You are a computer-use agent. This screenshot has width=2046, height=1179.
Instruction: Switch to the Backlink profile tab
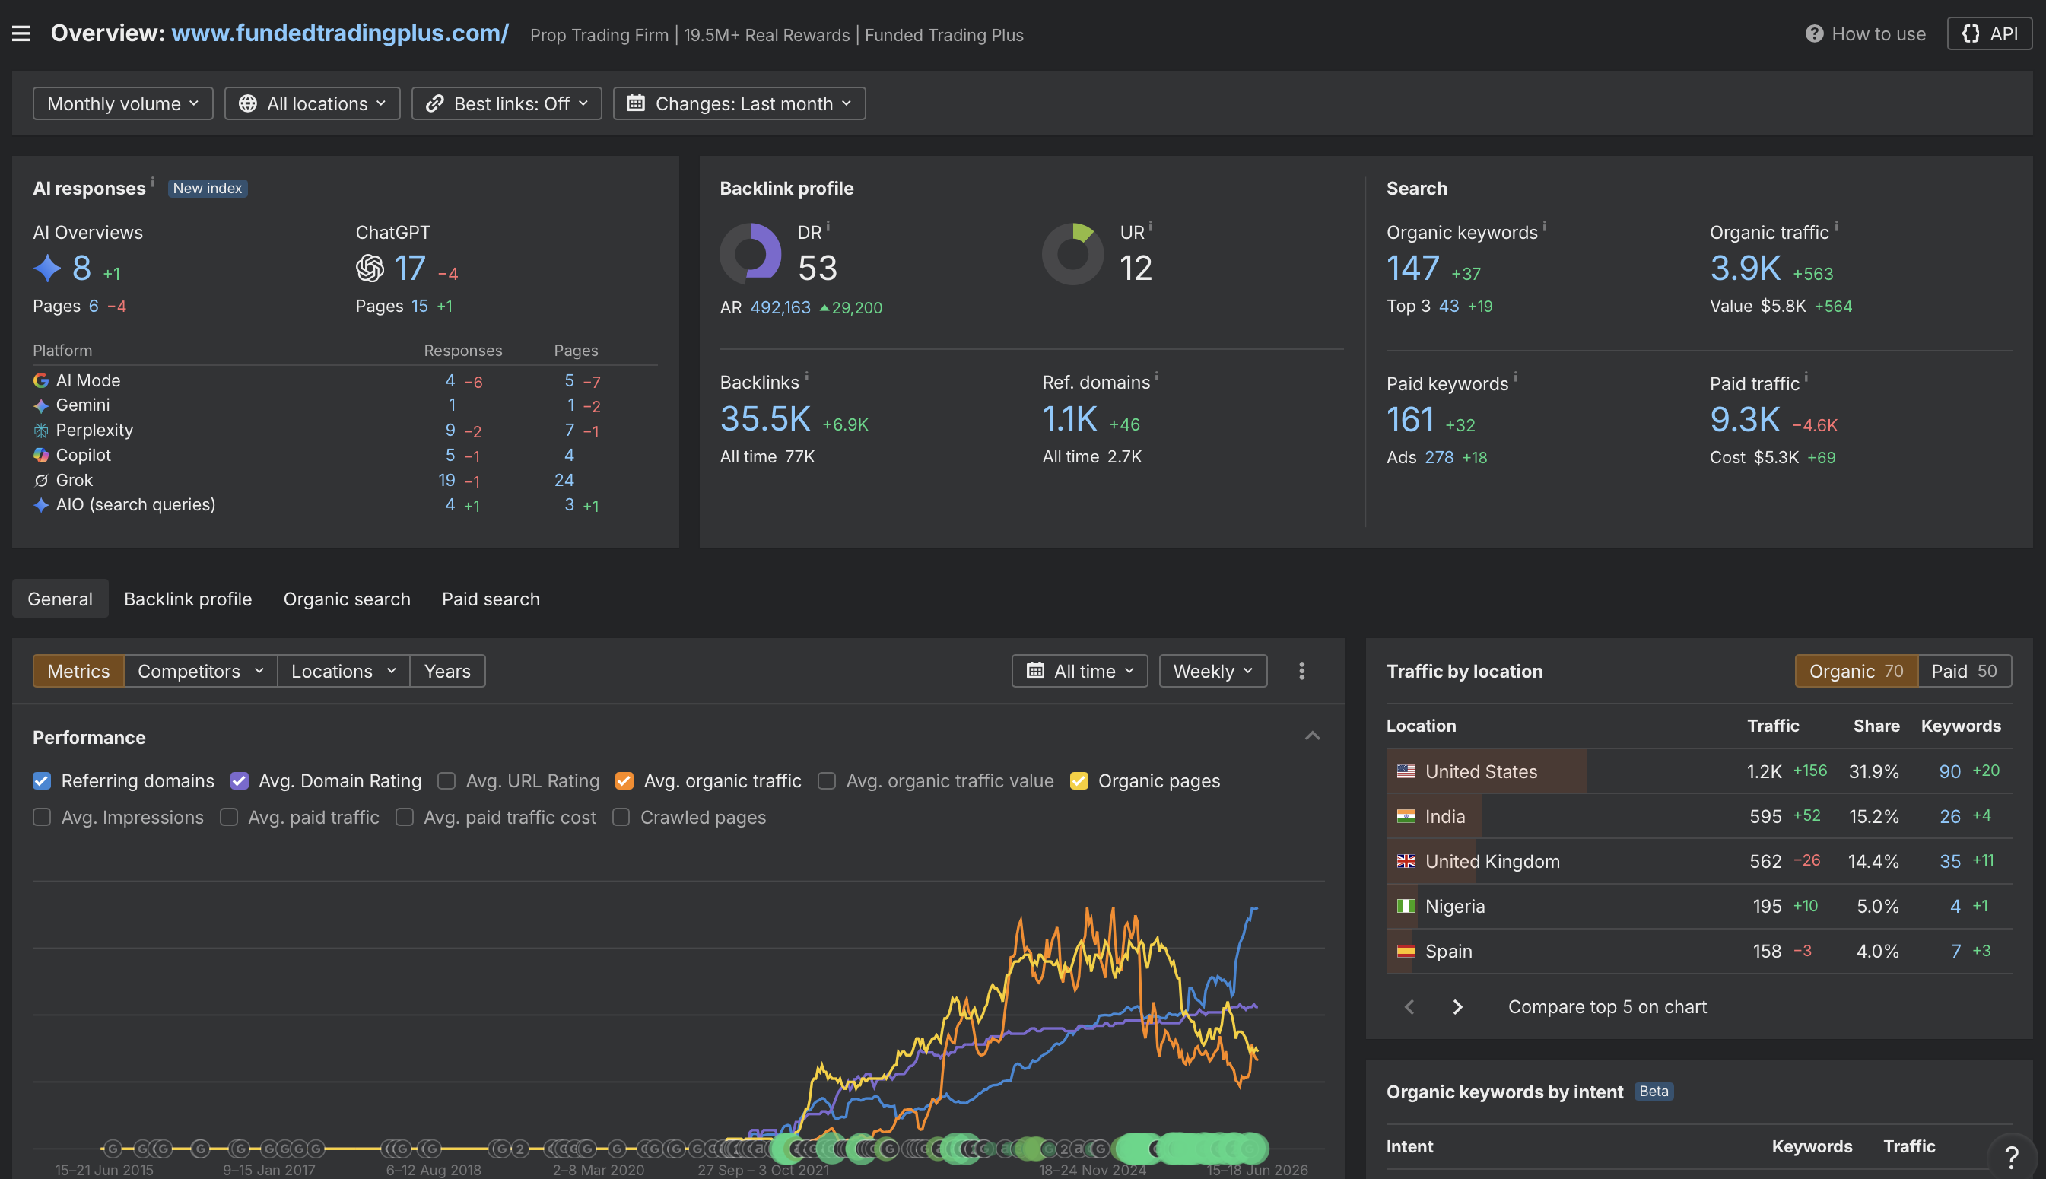coord(188,599)
